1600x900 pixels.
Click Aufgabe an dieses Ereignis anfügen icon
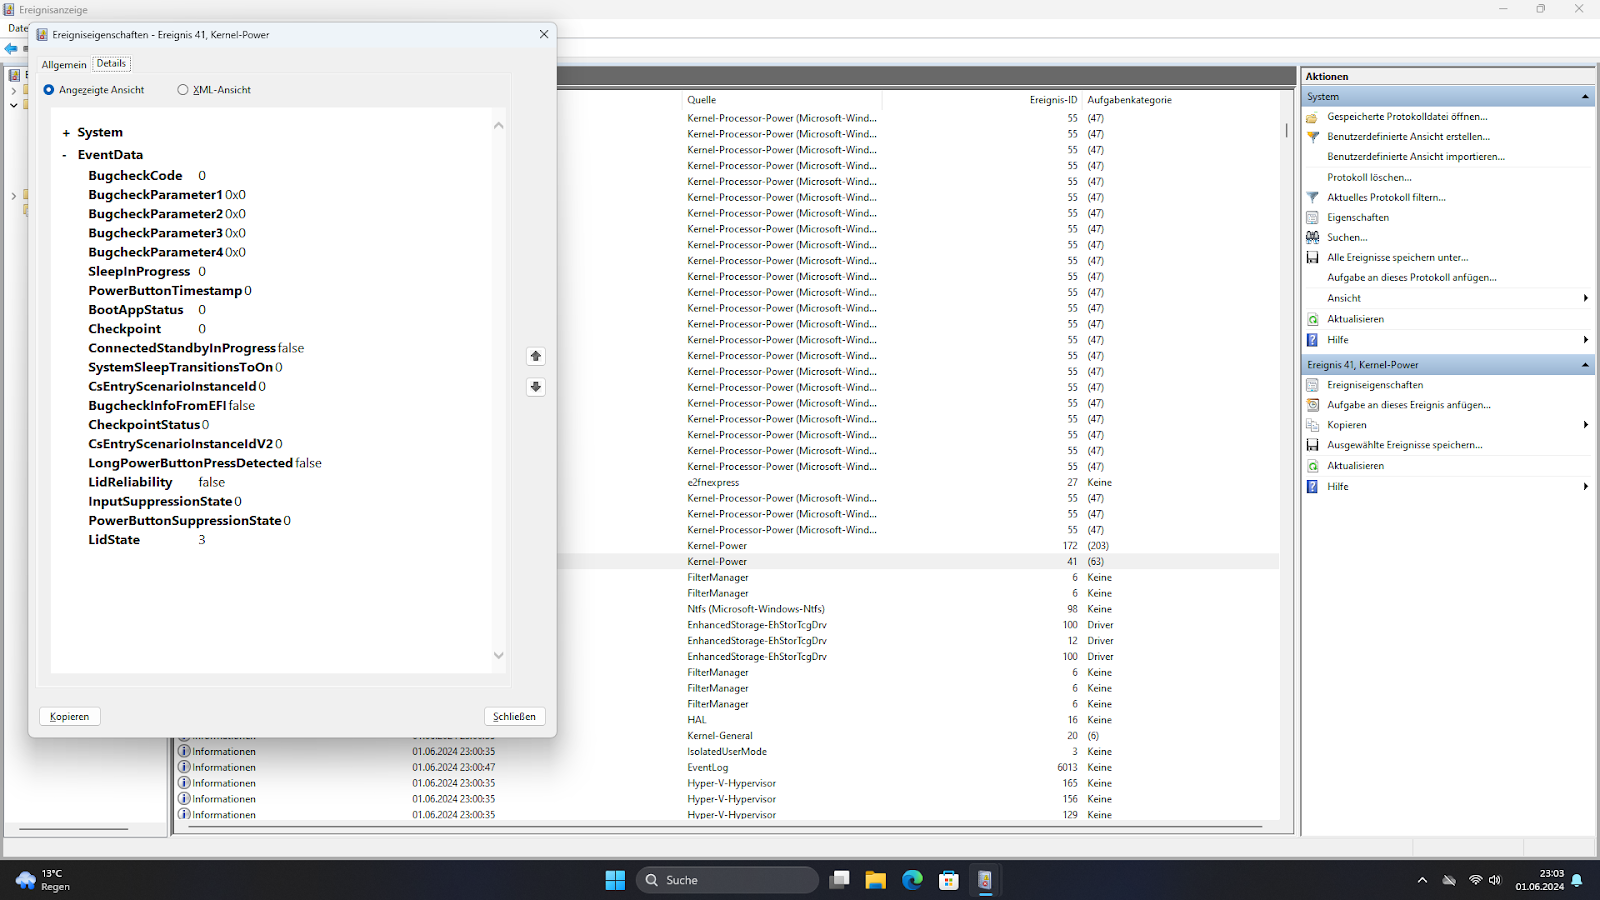tap(1313, 405)
